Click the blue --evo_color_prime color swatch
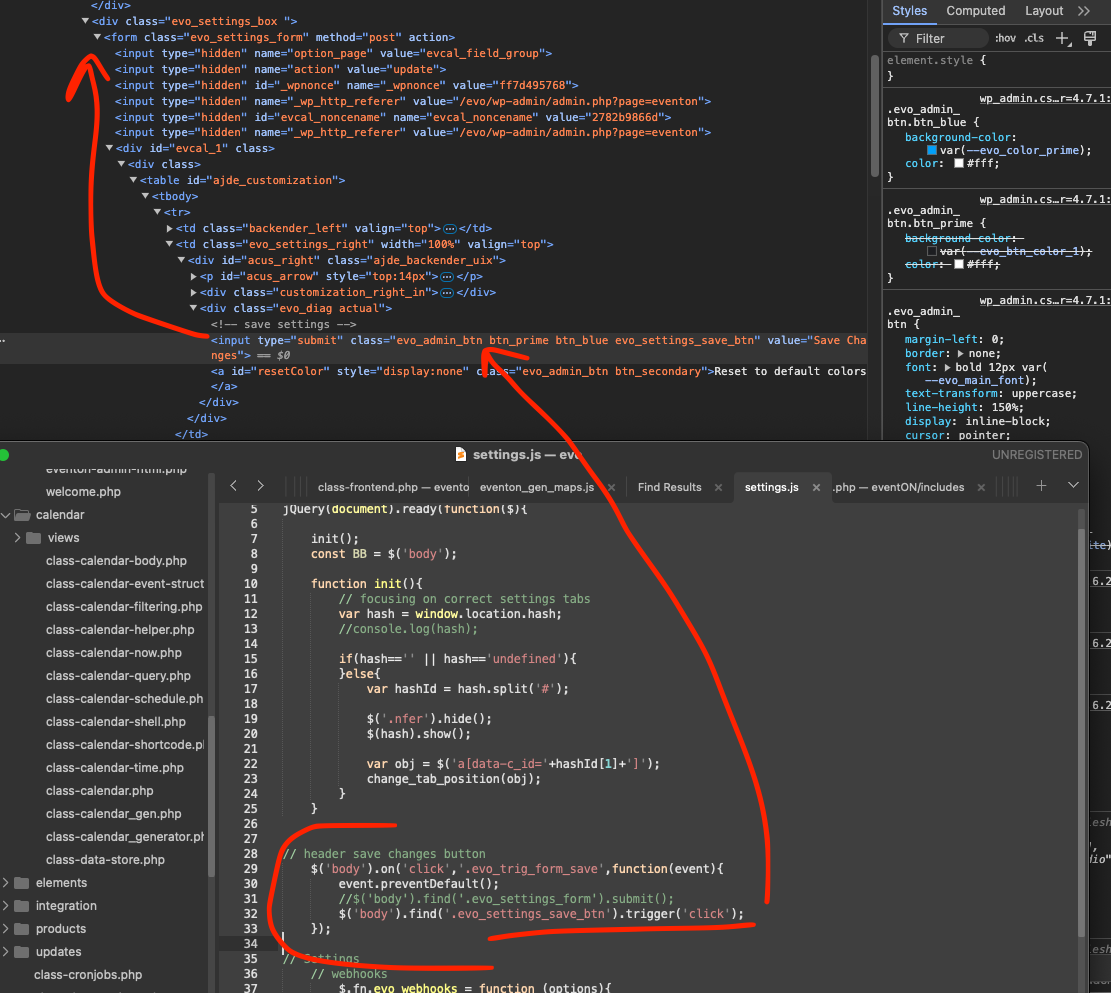 pos(932,150)
